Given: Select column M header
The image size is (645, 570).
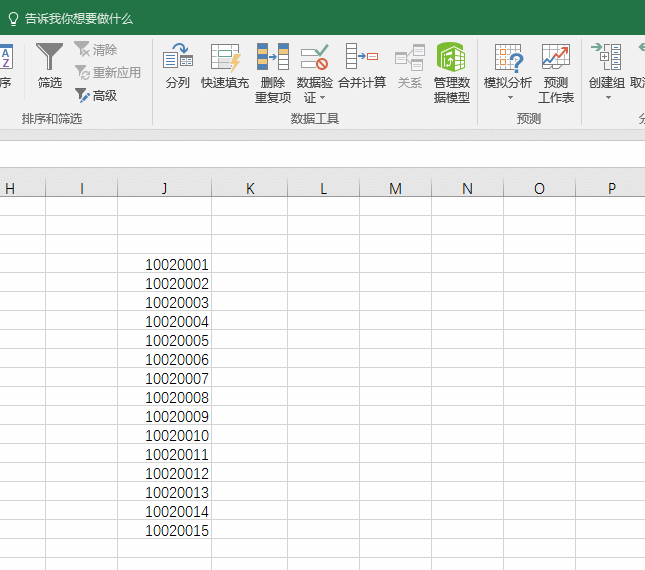Looking at the screenshot, I should 395,189.
